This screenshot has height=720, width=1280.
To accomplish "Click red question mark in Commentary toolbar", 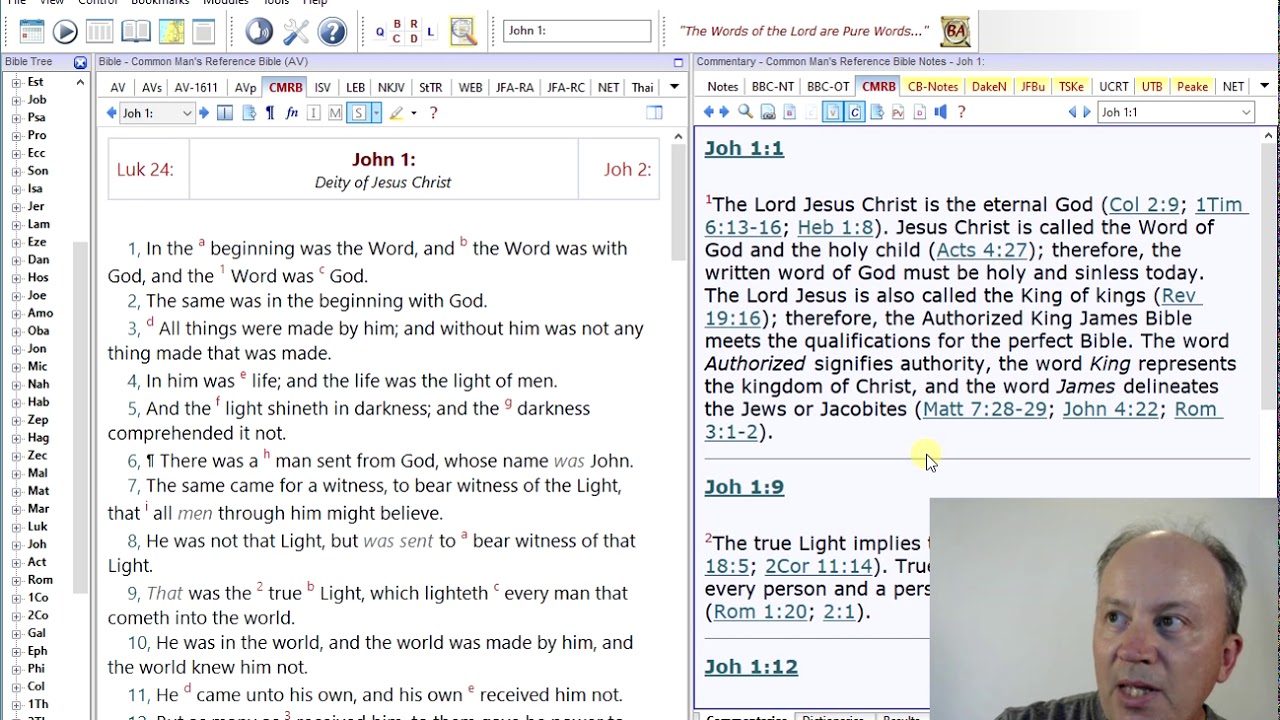I will click(x=961, y=112).
